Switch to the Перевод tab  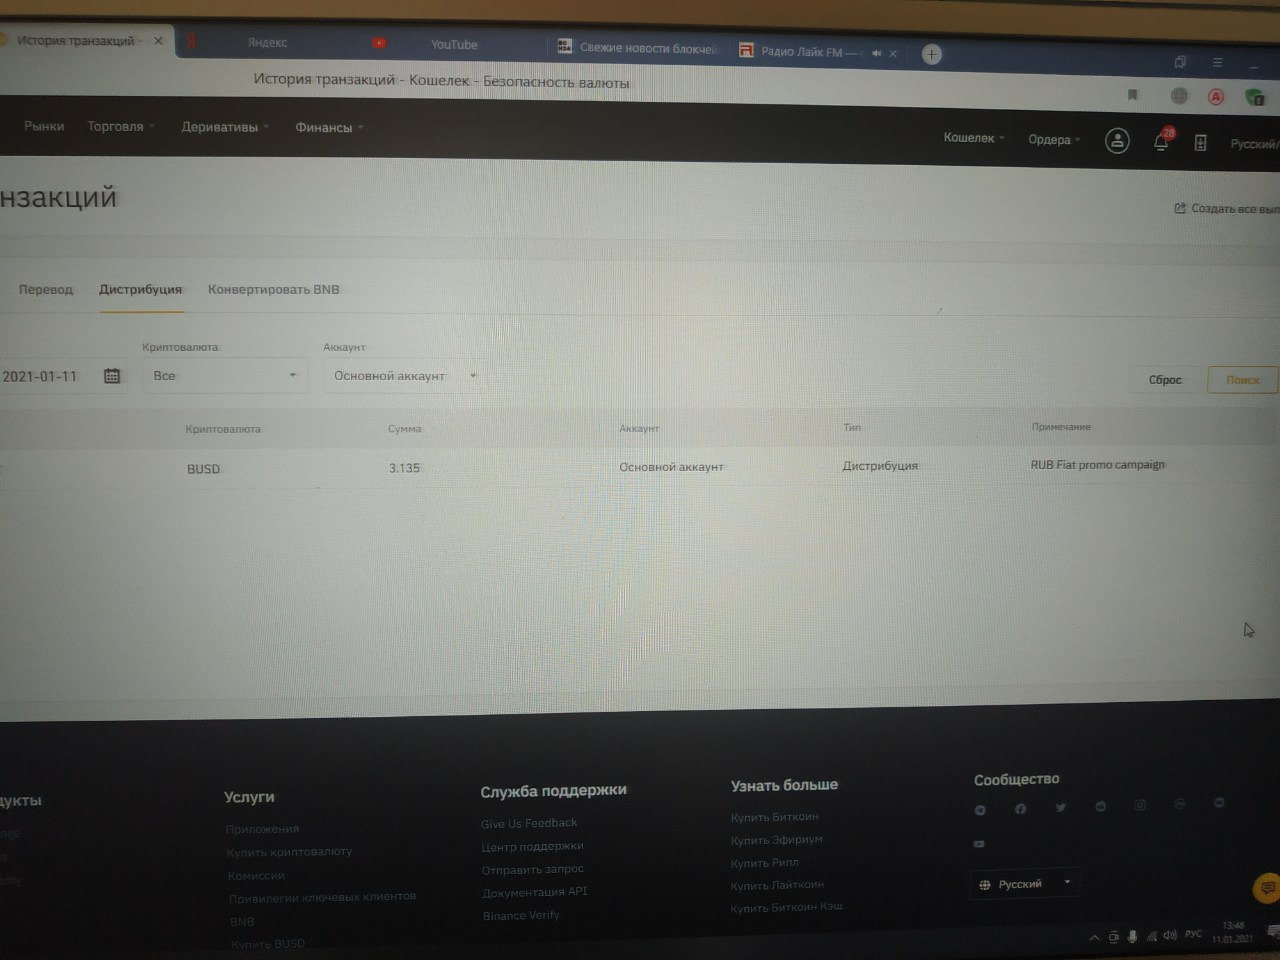click(46, 290)
